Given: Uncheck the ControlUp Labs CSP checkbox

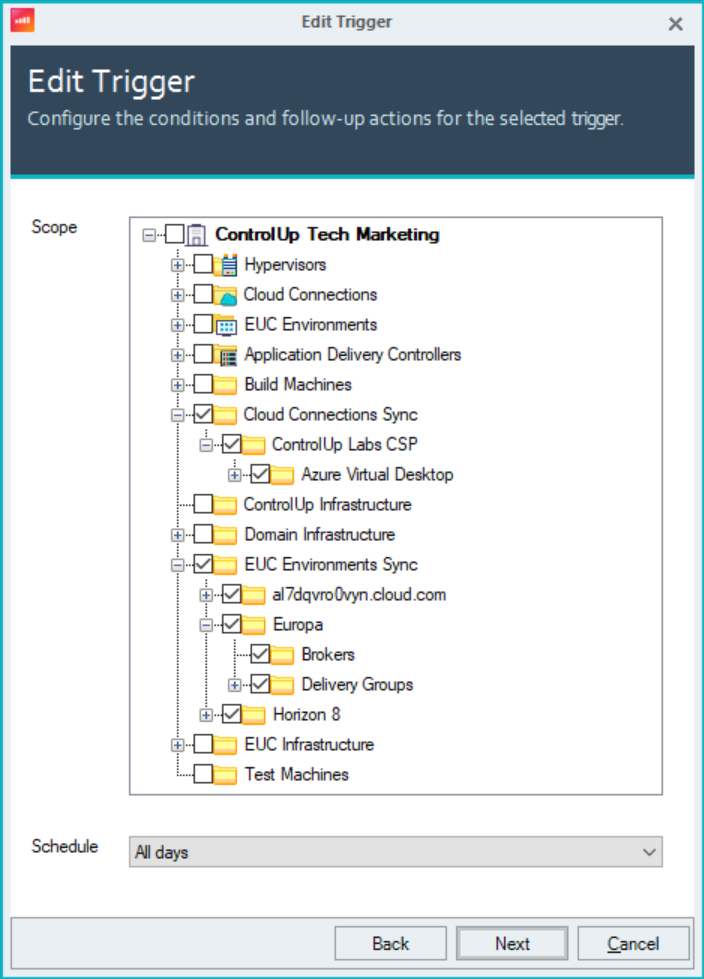Looking at the screenshot, I should click(232, 444).
